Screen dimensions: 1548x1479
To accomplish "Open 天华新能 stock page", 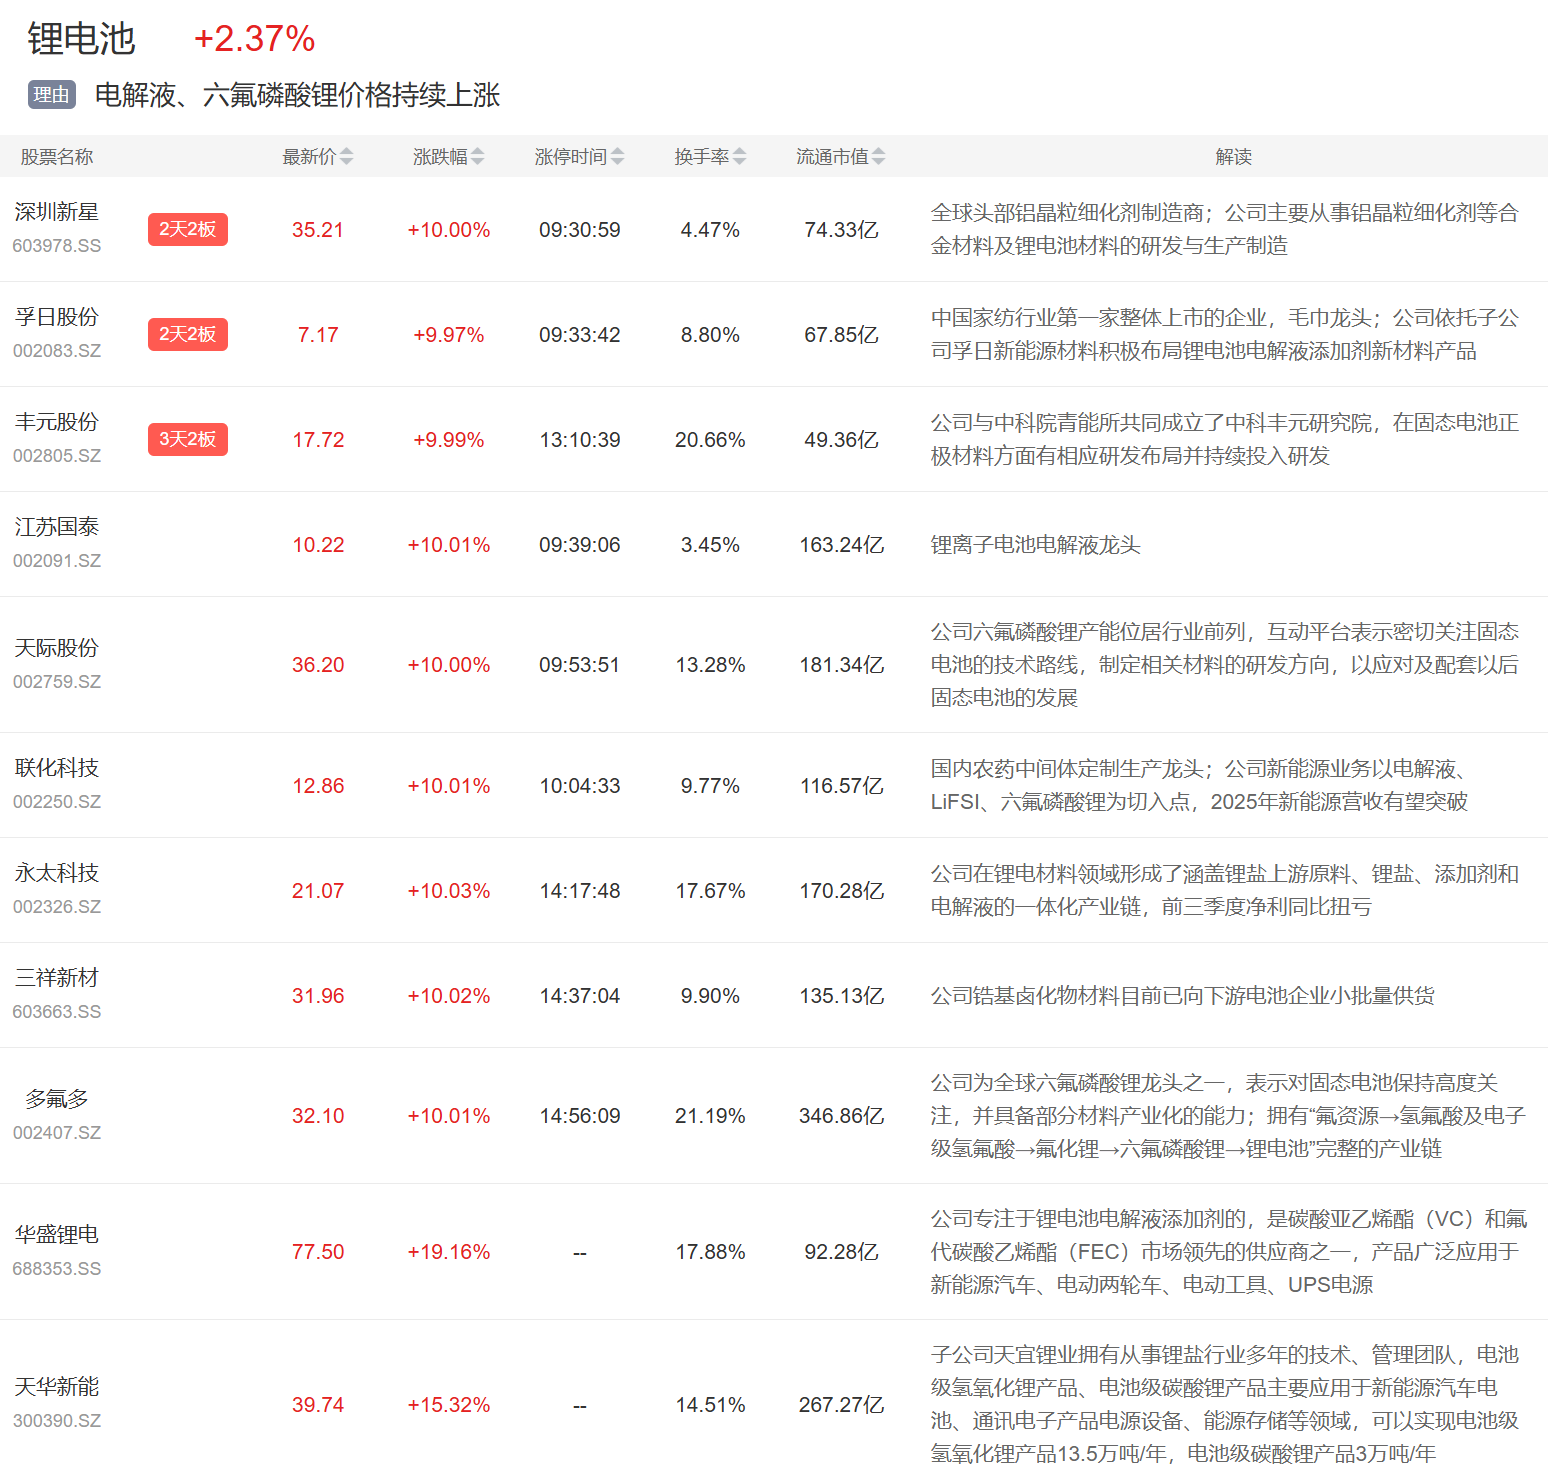I will 57,1387.
